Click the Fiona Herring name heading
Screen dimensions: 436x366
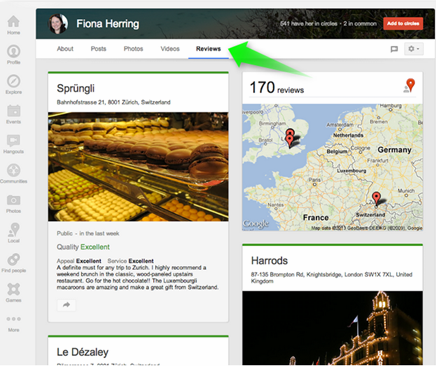108,24
